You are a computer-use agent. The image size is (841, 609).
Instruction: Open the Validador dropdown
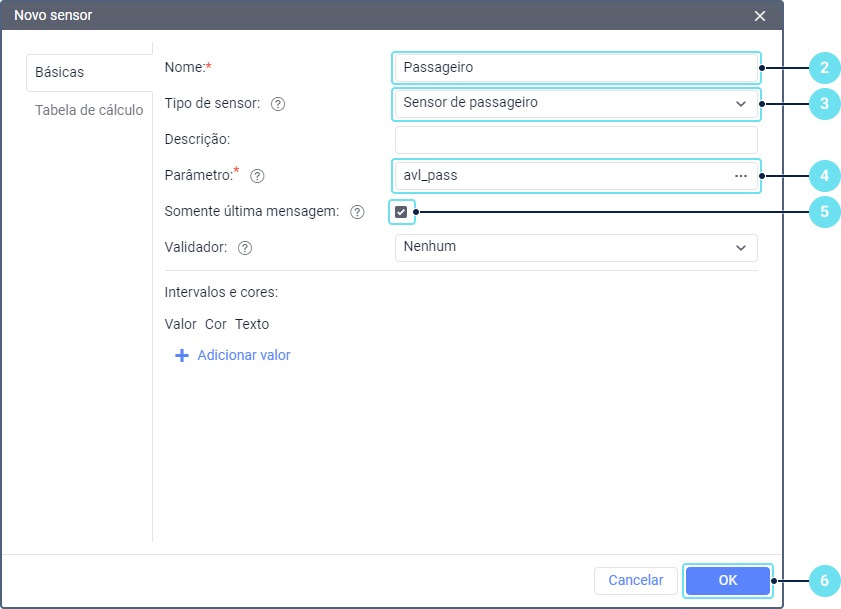[x=576, y=247]
